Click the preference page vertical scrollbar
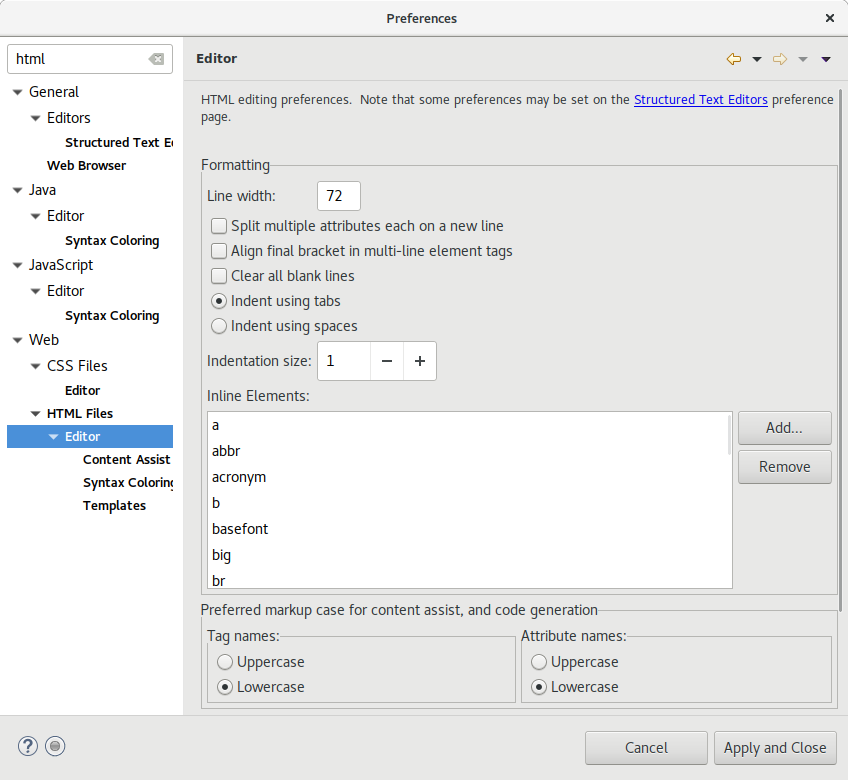Image resolution: width=848 pixels, height=780 pixels. point(840,351)
